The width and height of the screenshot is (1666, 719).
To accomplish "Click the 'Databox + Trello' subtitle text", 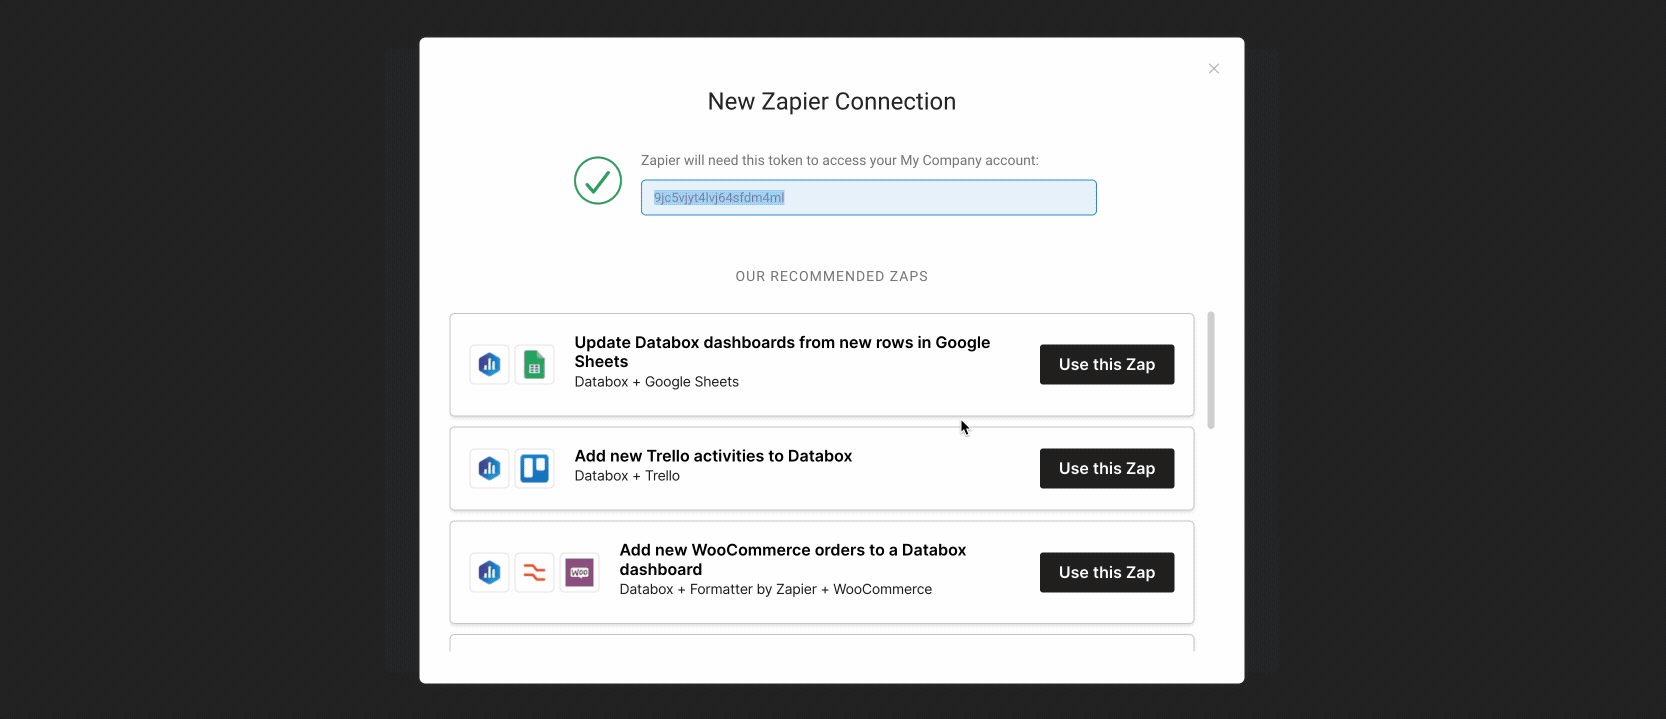I will coord(627,476).
